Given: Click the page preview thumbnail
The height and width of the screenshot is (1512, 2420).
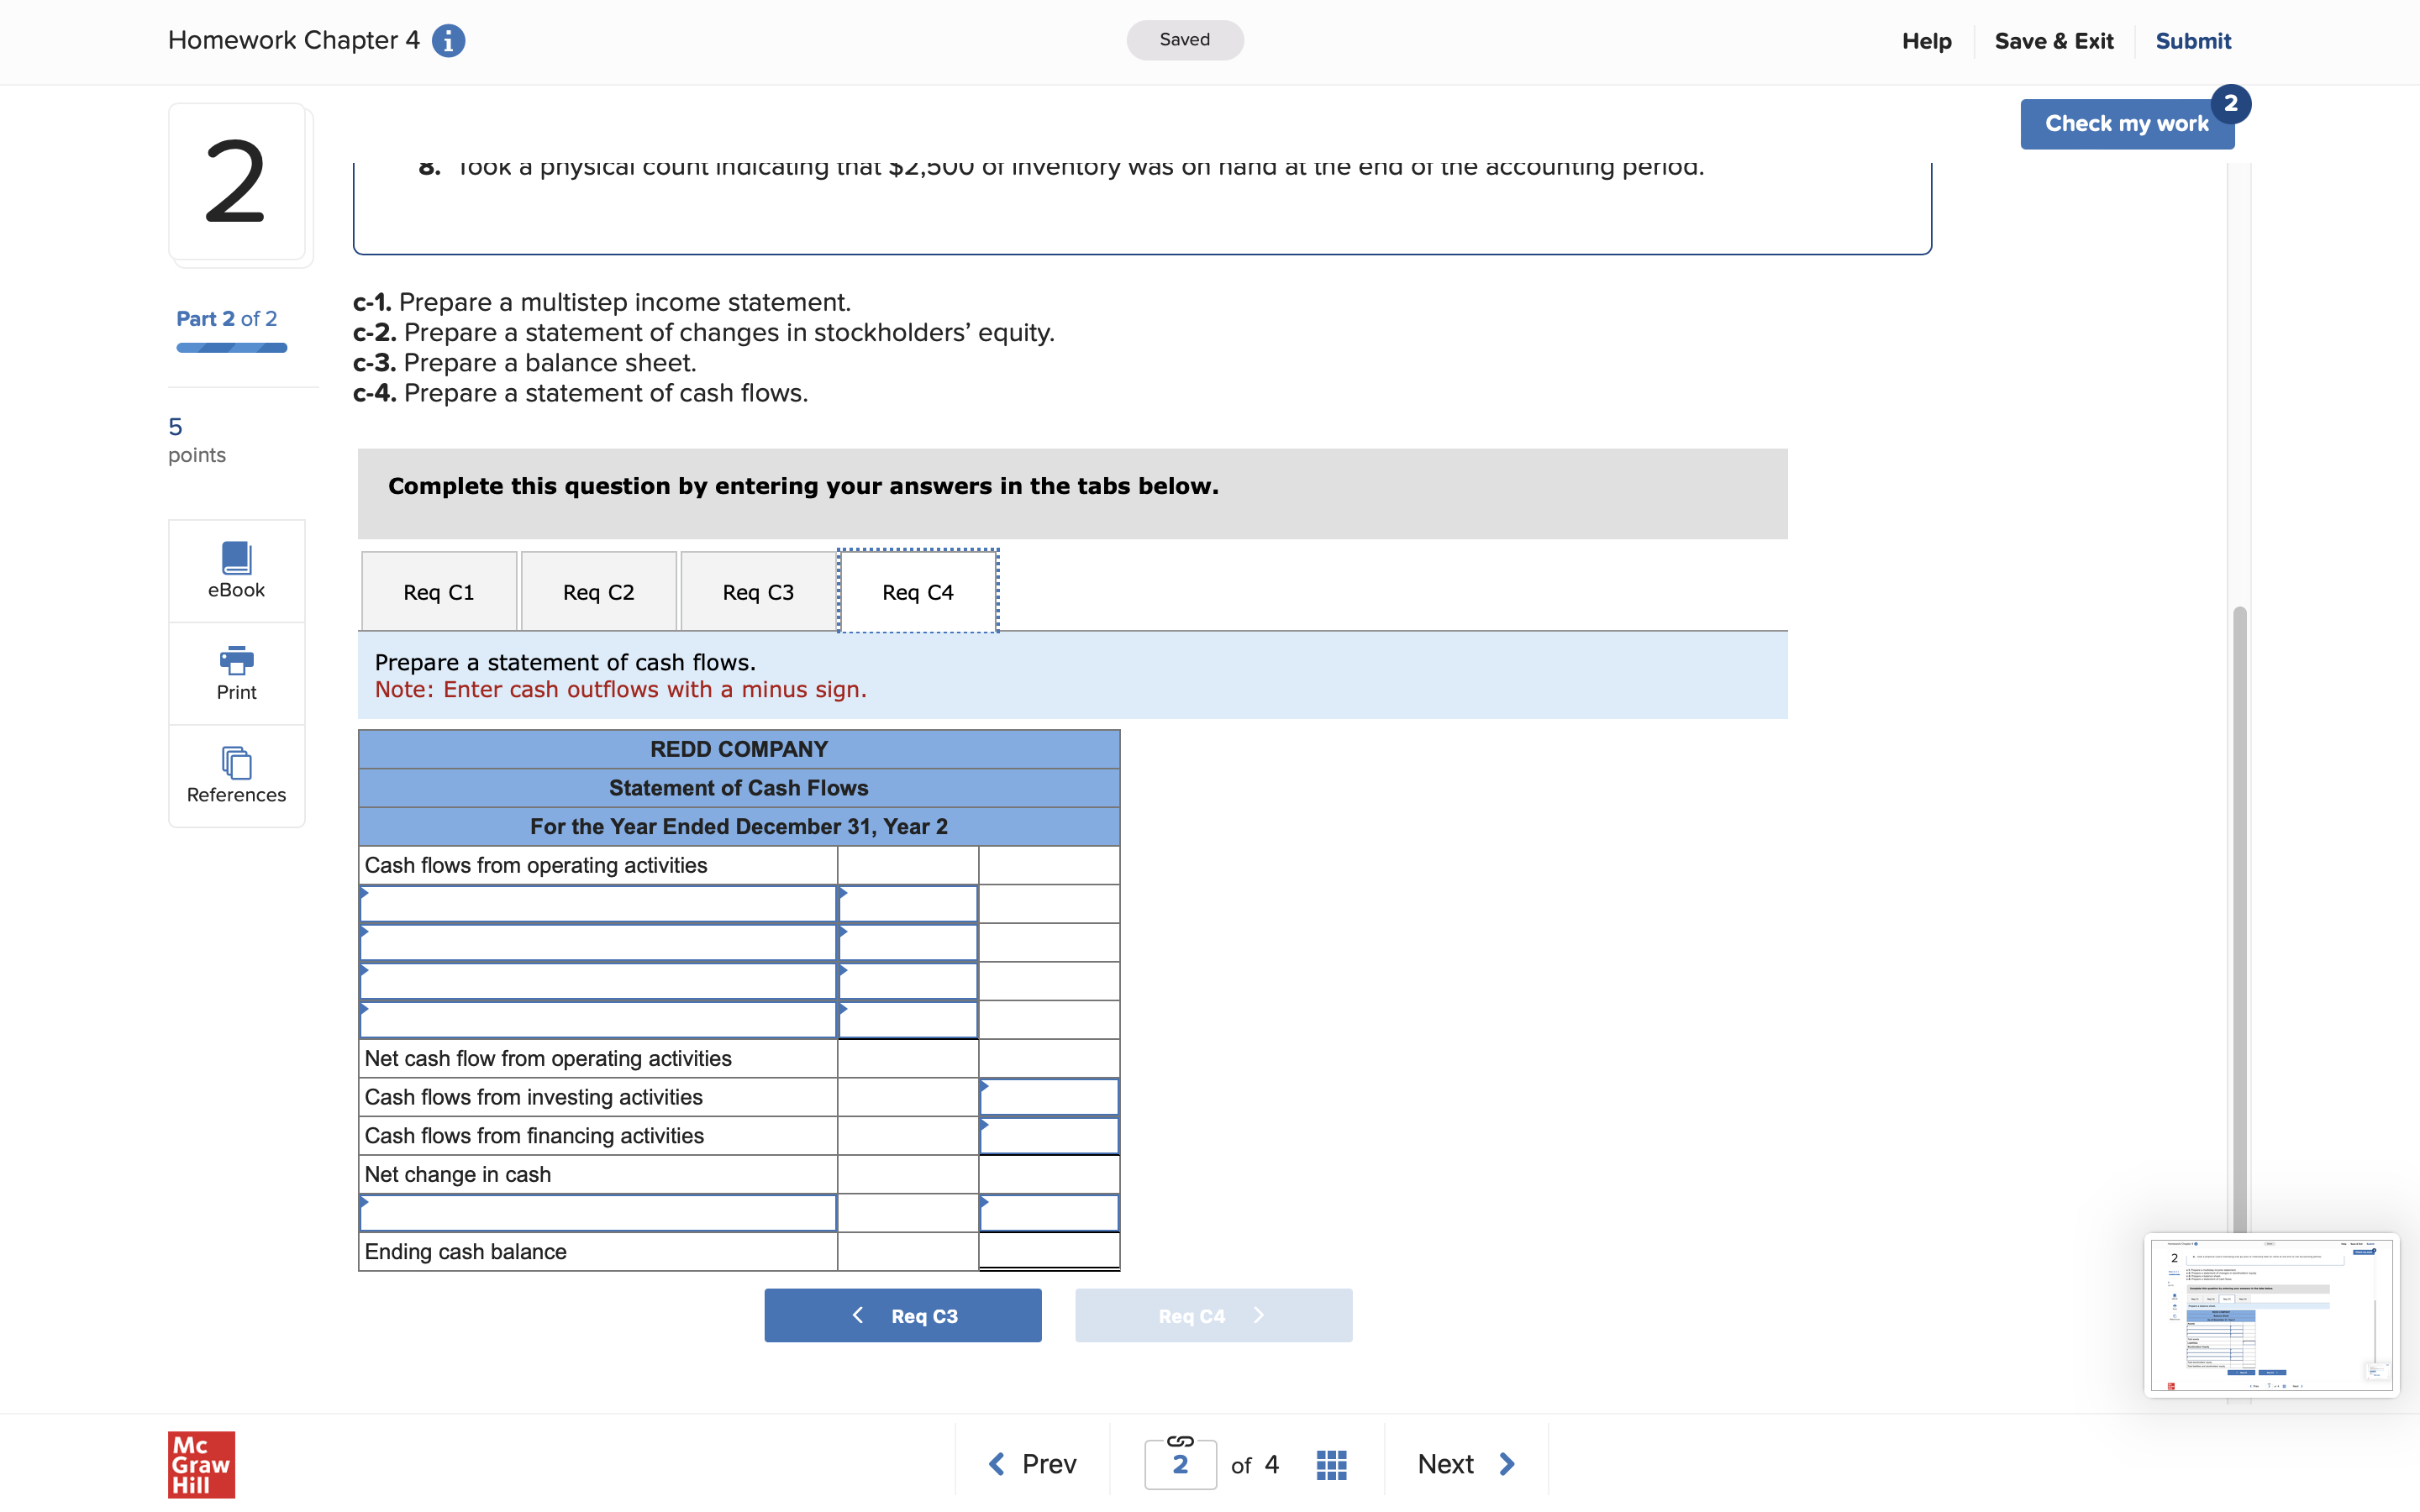Looking at the screenshot, I should pyautogui.click(x=2271, y=1315).
